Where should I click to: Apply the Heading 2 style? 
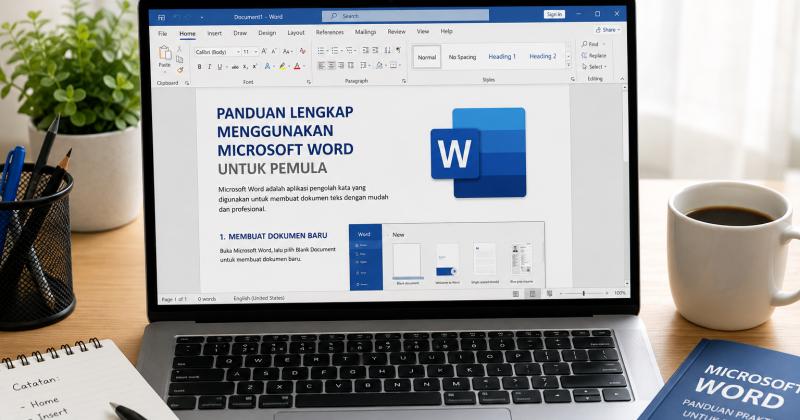coord(543,56)
